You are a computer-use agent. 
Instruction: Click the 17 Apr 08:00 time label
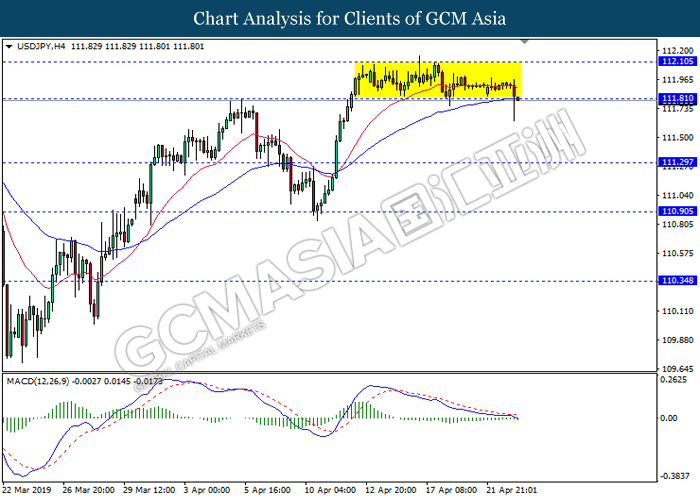(451, 490)
